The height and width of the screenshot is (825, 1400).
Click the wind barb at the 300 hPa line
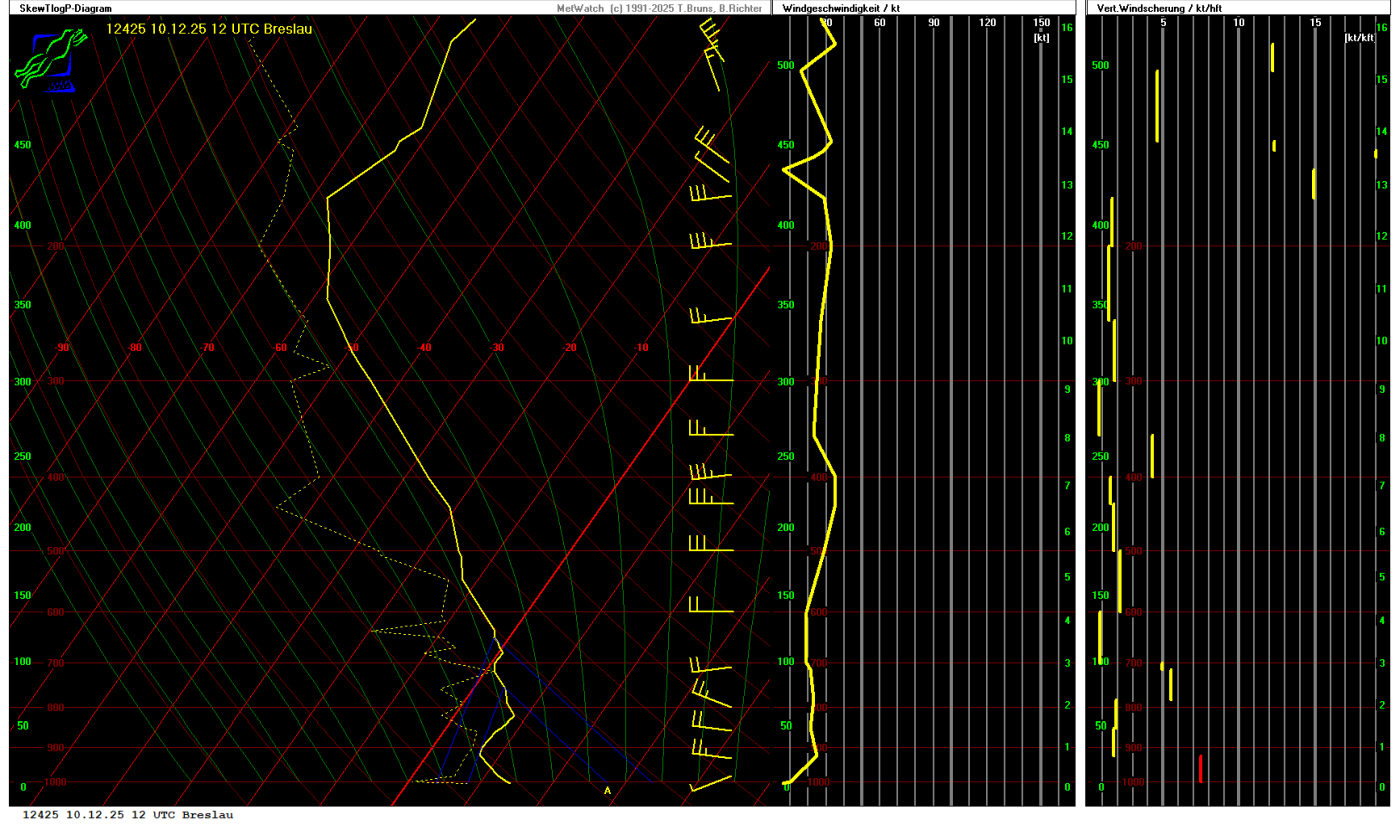[710, 378]
